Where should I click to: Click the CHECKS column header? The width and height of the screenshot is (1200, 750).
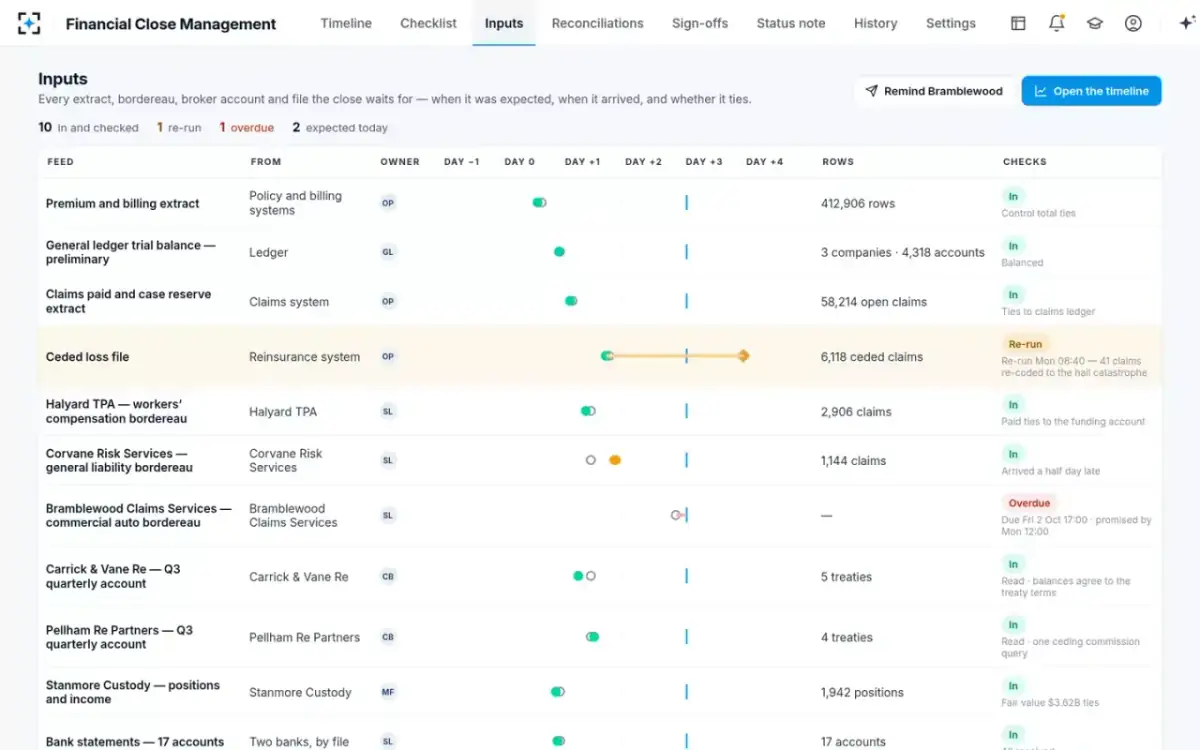tap(1025, 162)
